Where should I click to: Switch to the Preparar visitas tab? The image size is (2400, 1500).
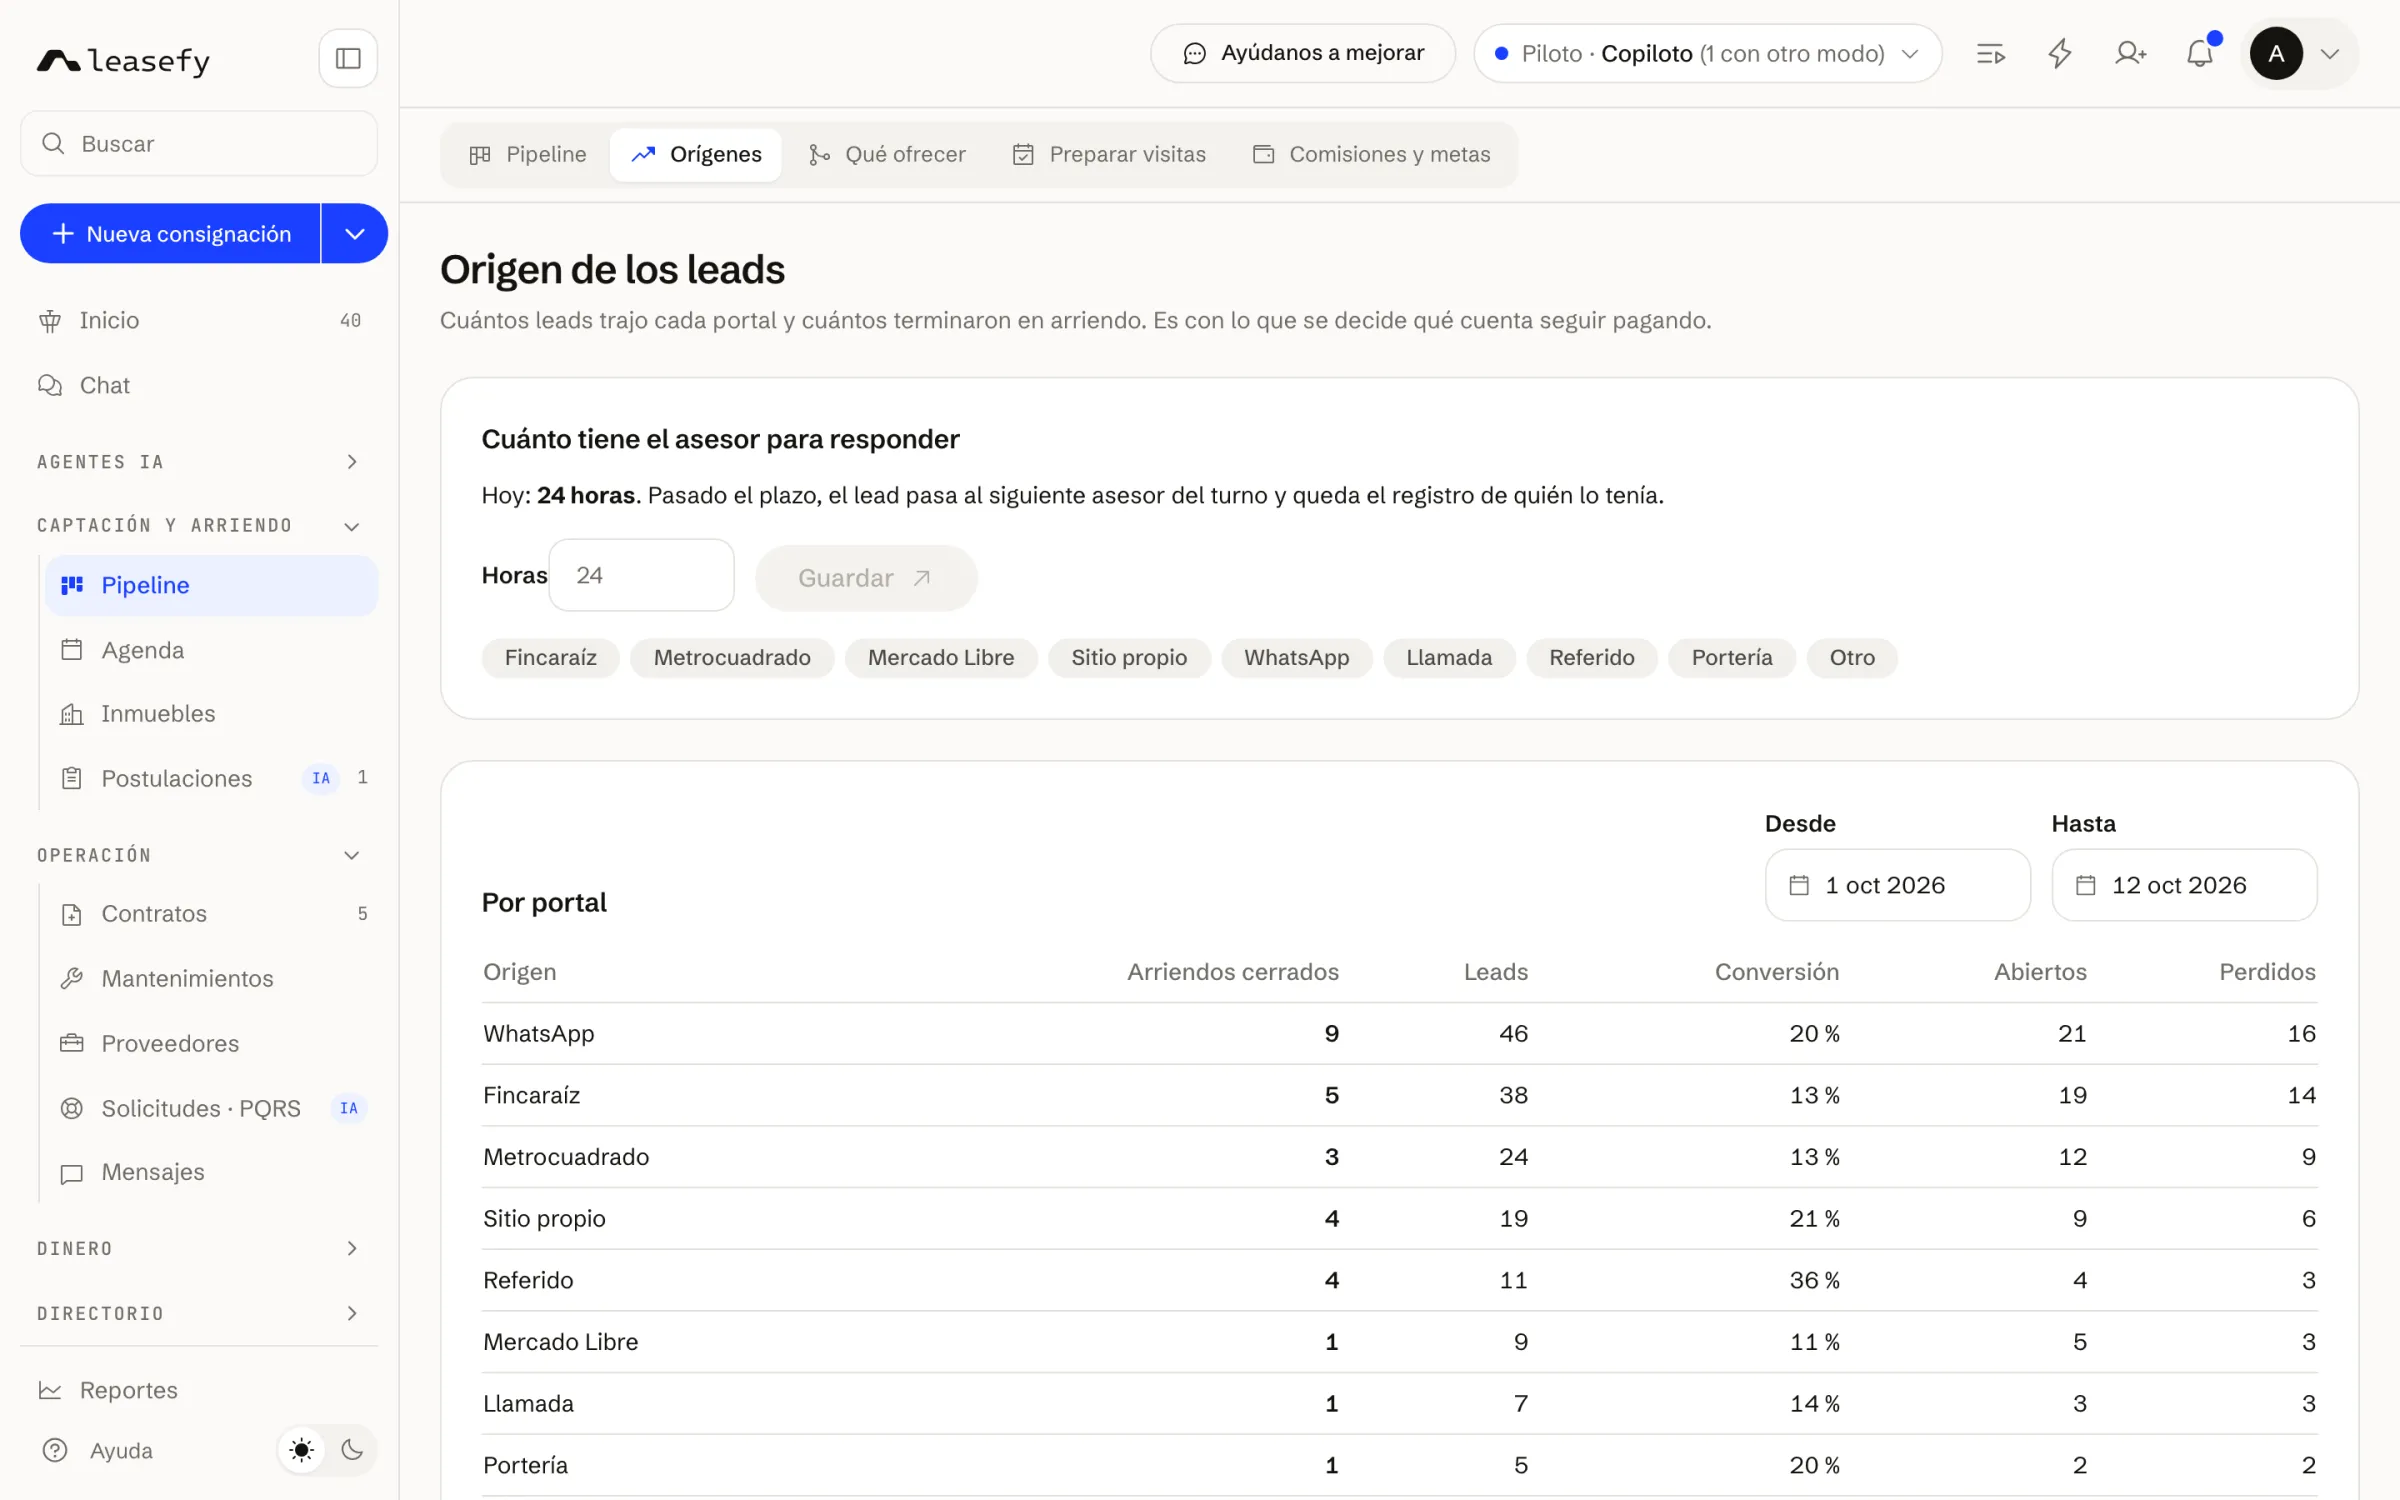1109,155
